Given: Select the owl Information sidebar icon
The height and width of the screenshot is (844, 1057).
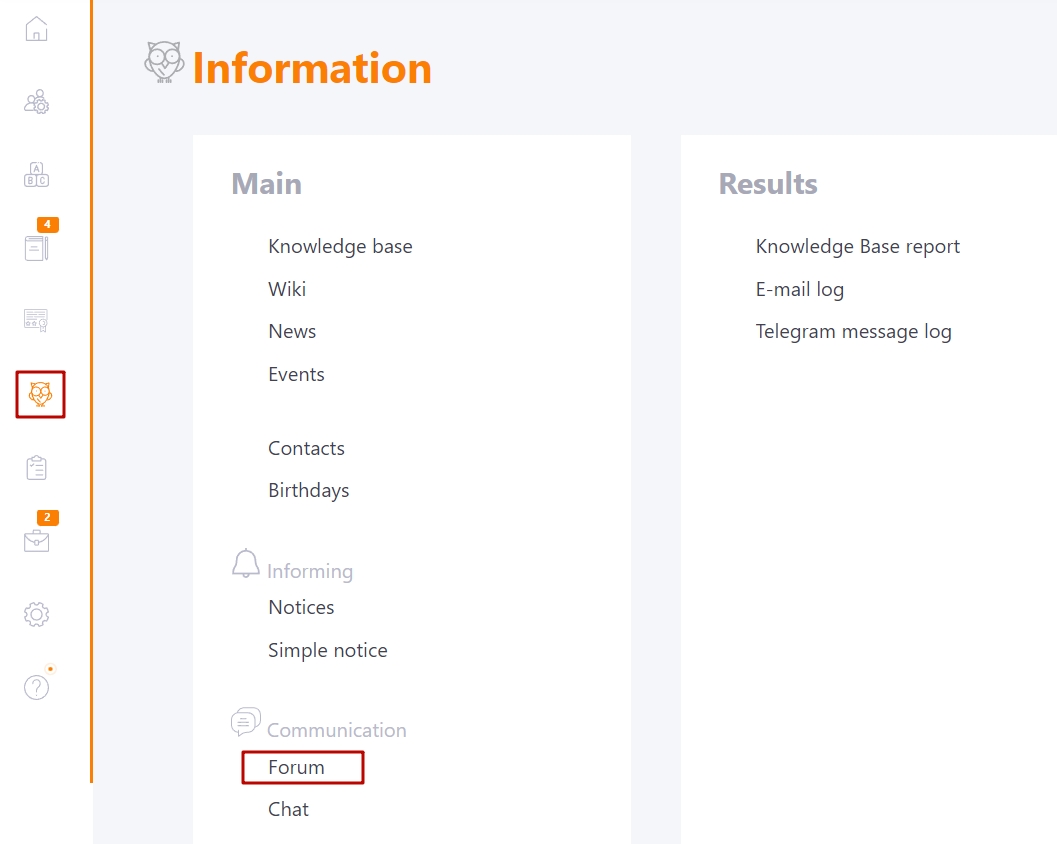Looking at the screenshot, I should [40, 394].
